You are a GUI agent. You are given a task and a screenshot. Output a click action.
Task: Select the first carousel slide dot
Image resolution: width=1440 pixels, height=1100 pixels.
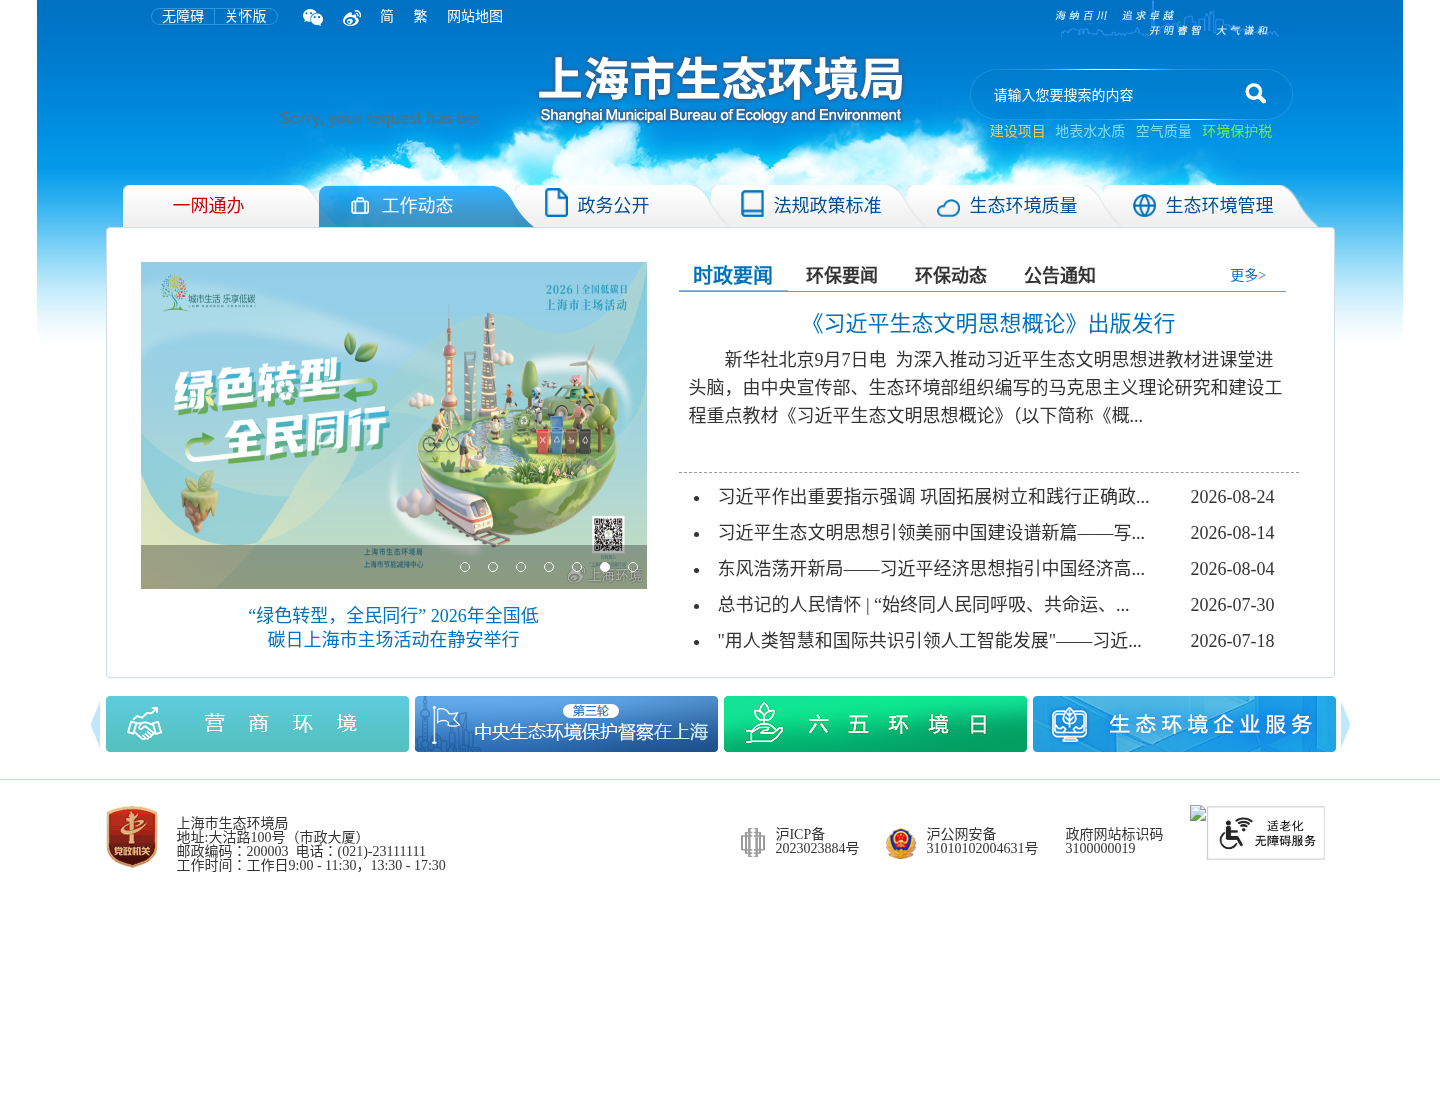coord(465,567)
